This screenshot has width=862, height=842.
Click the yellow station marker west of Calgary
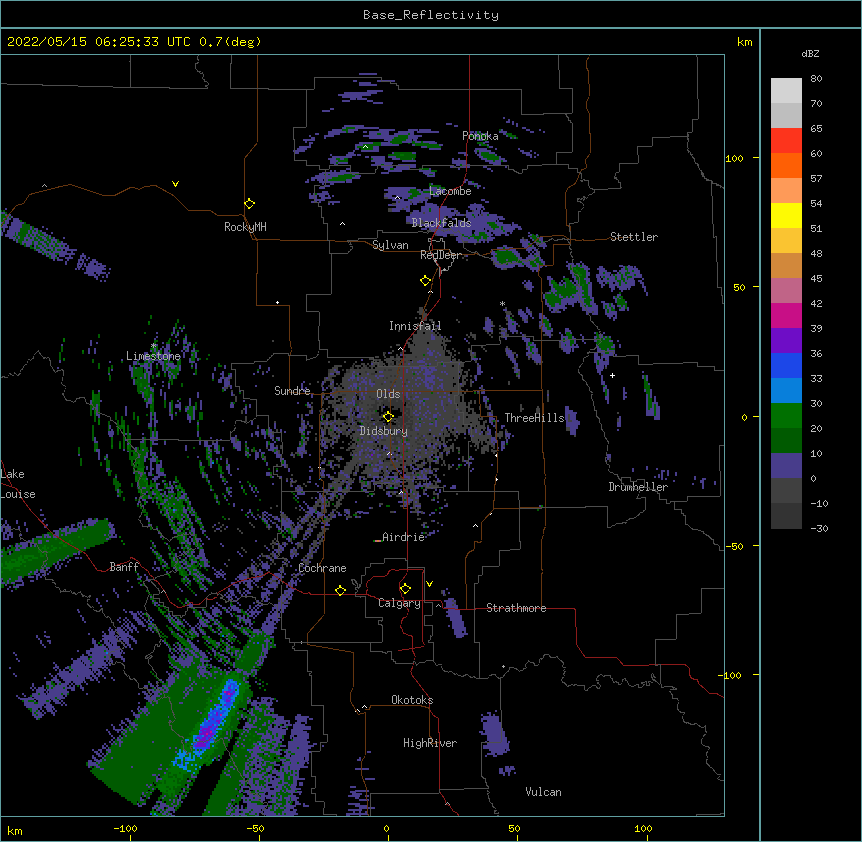pos(340,590)
